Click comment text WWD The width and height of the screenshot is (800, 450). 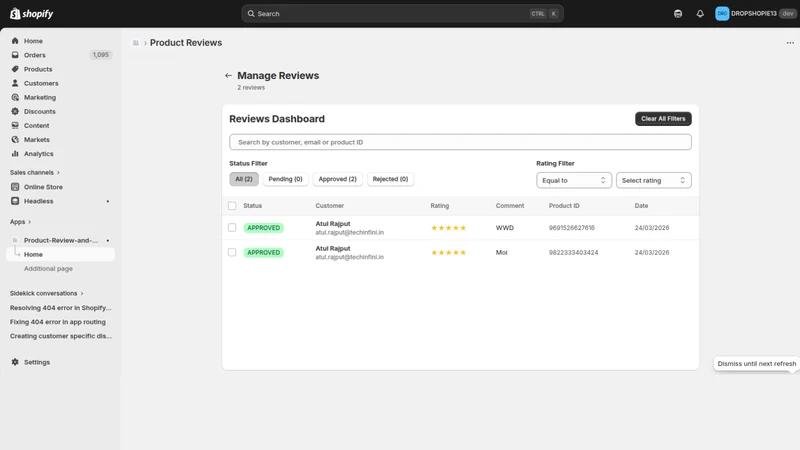pos(505,228)
